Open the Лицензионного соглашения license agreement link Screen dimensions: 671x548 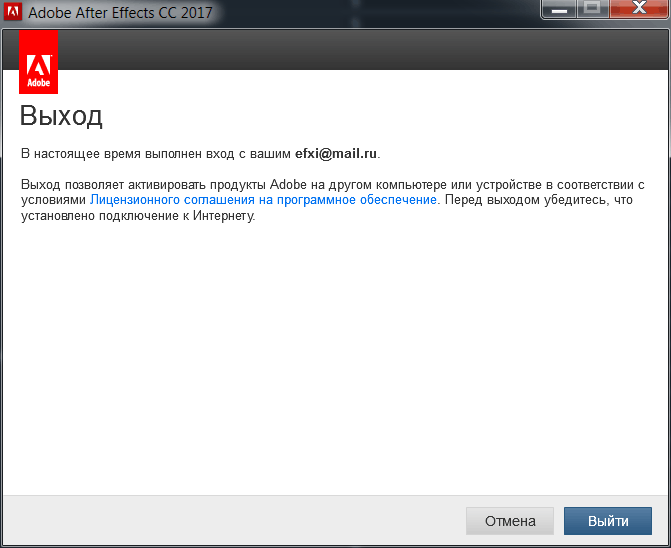pyautogui.click(x=263, y=200)
